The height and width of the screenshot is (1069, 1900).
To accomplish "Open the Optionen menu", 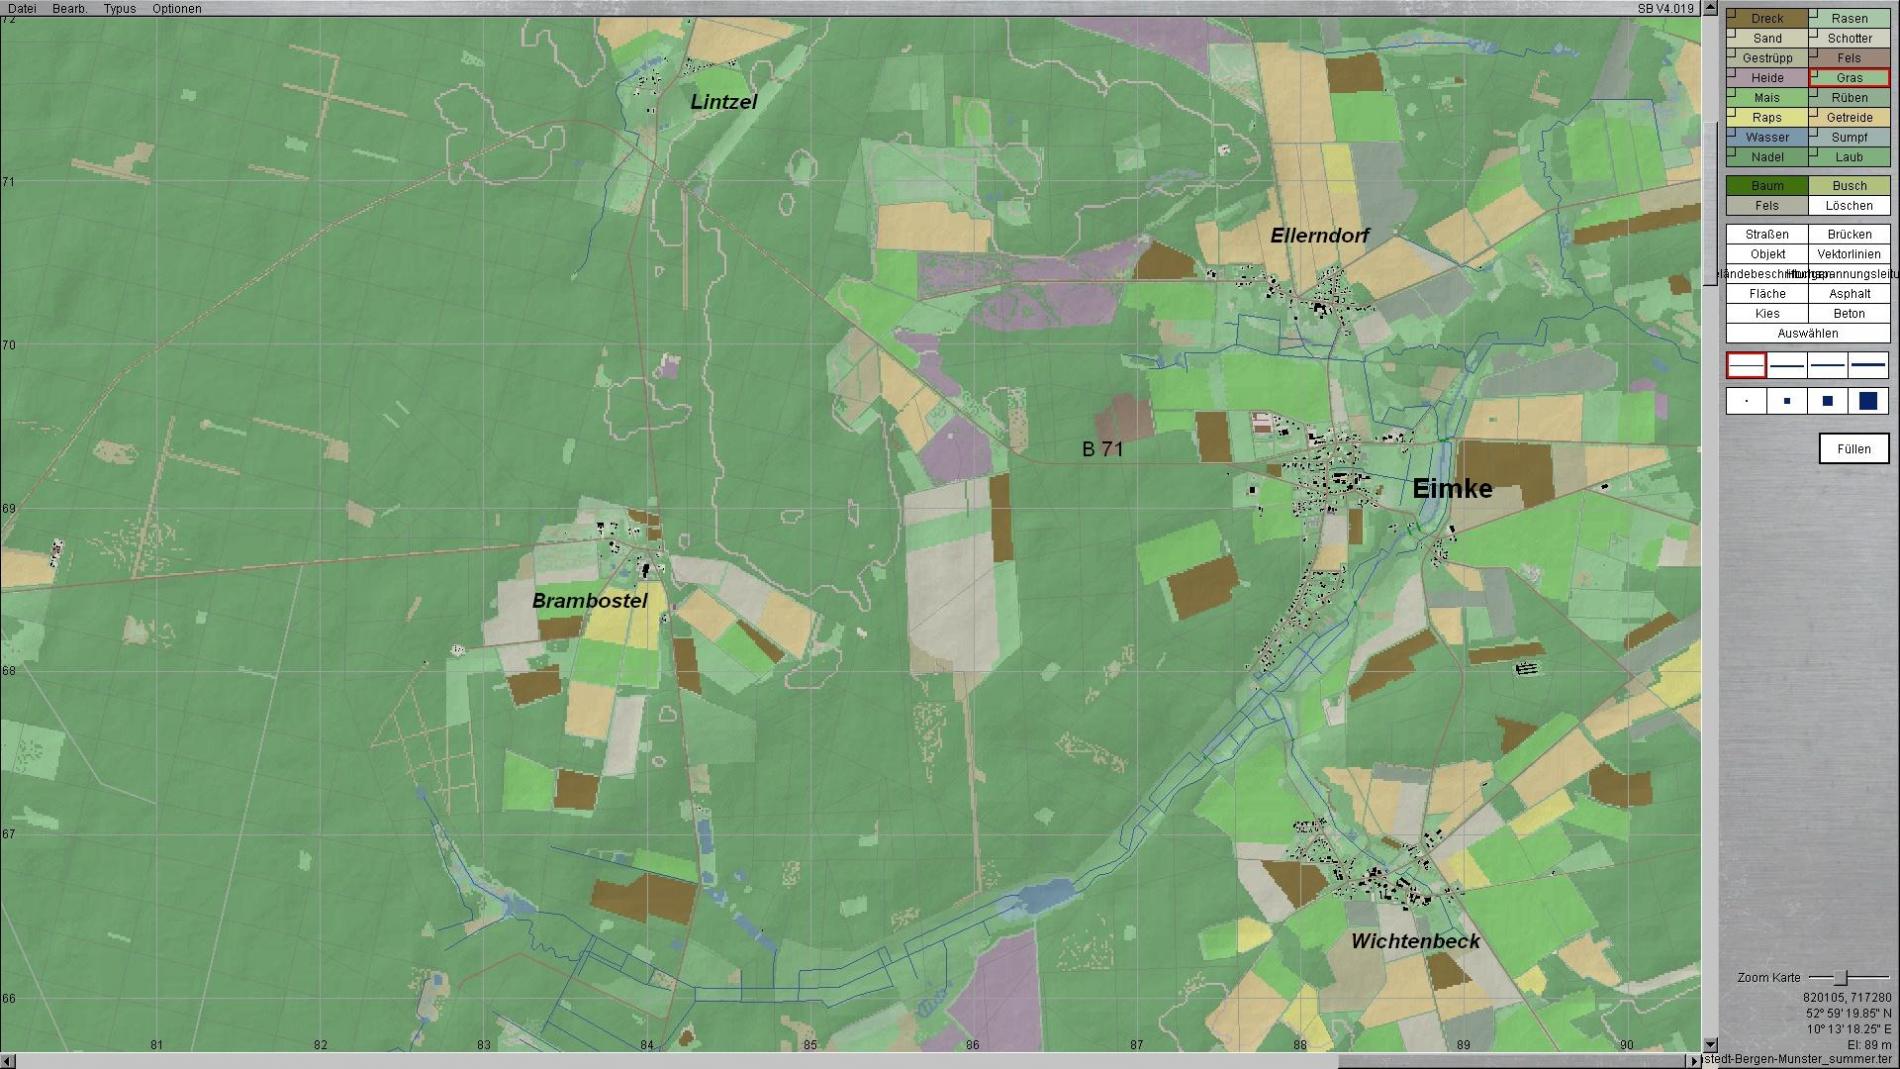I will pos(176,8).
